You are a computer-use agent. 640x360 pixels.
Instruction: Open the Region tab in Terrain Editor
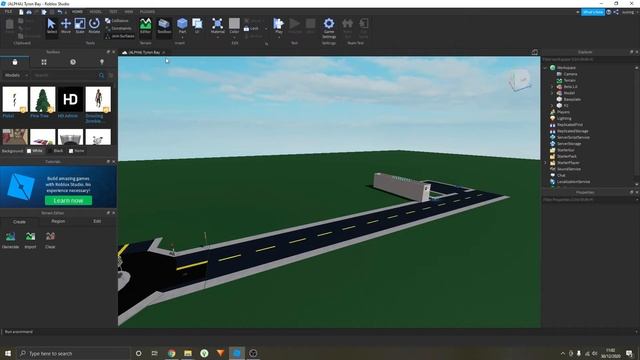58,221
